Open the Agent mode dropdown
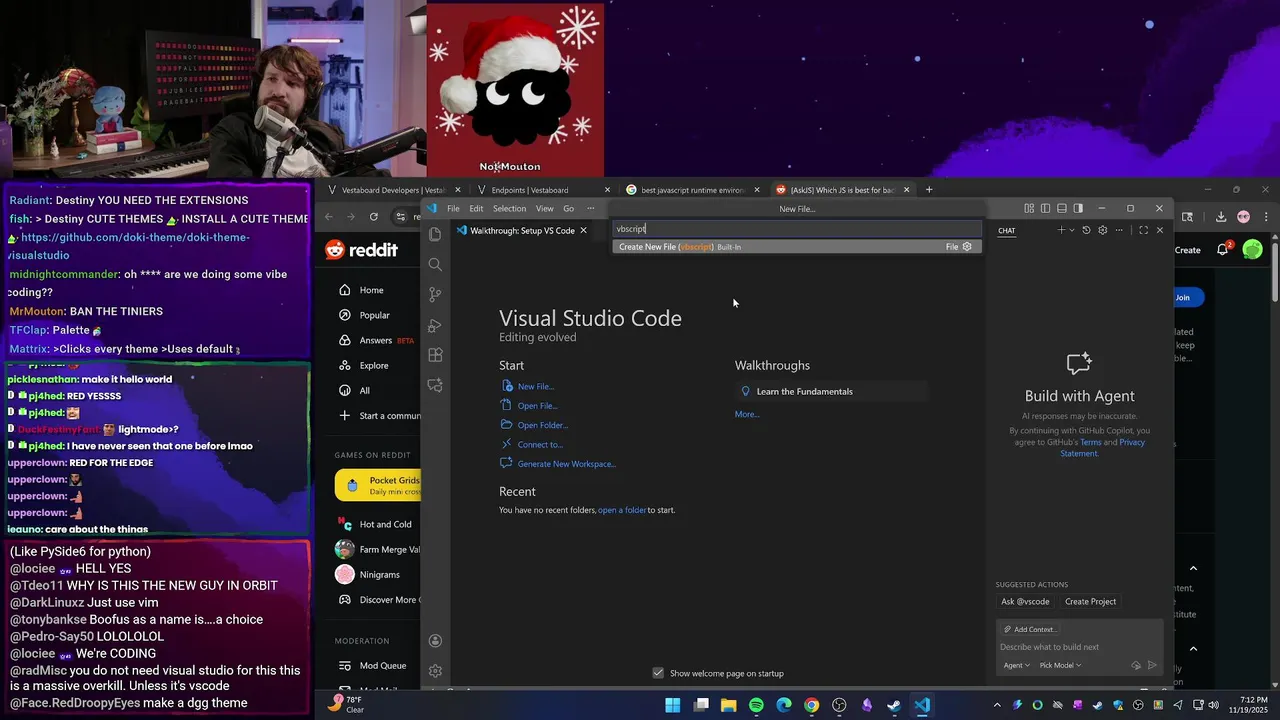The image size is (1280, 720). pos(1016,665)
